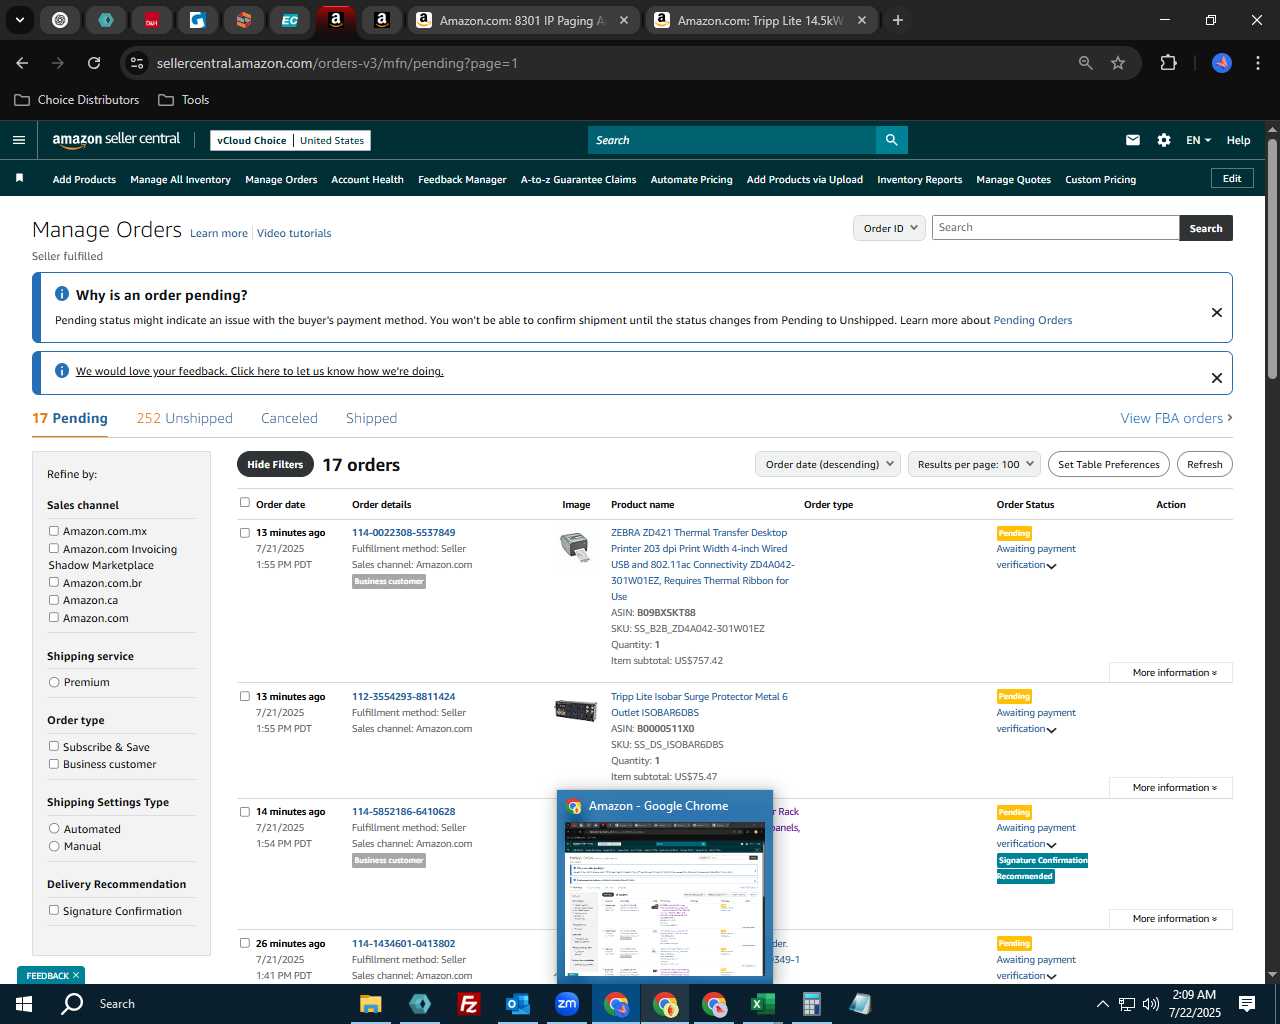
Task: Switch to the Canceled orders tab
Action: 289,418
